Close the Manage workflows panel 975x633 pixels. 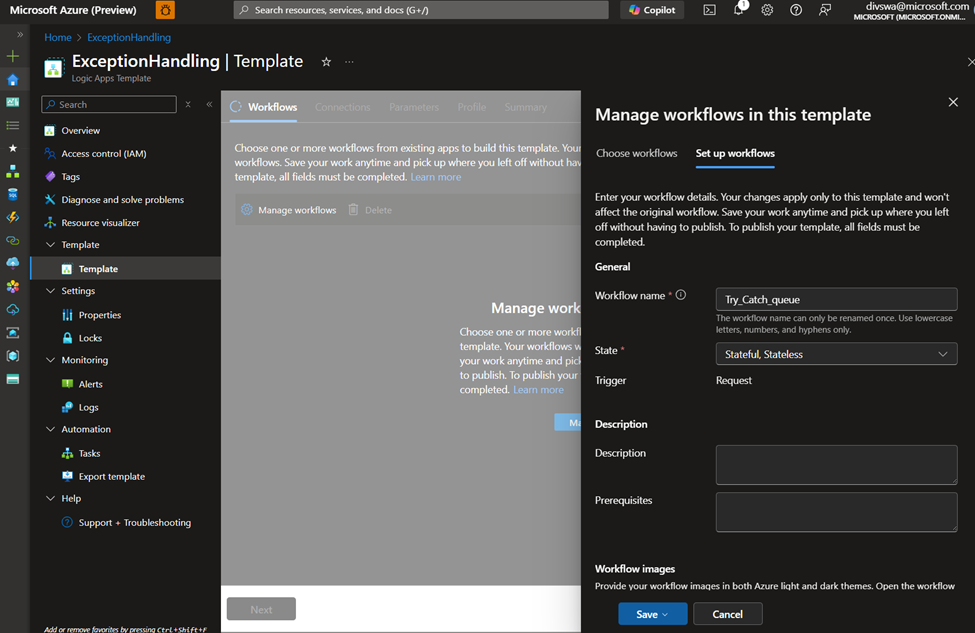[x=953, y=102]
